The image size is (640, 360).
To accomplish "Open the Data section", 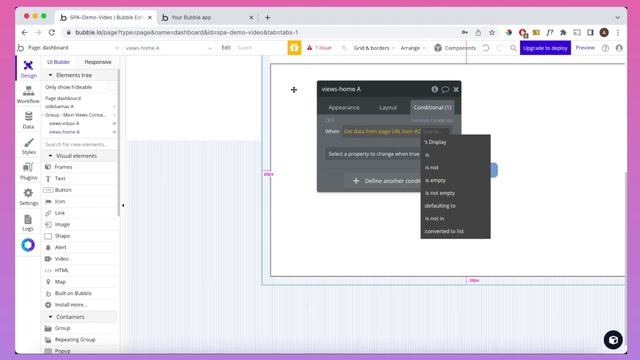I will [28, 120].
